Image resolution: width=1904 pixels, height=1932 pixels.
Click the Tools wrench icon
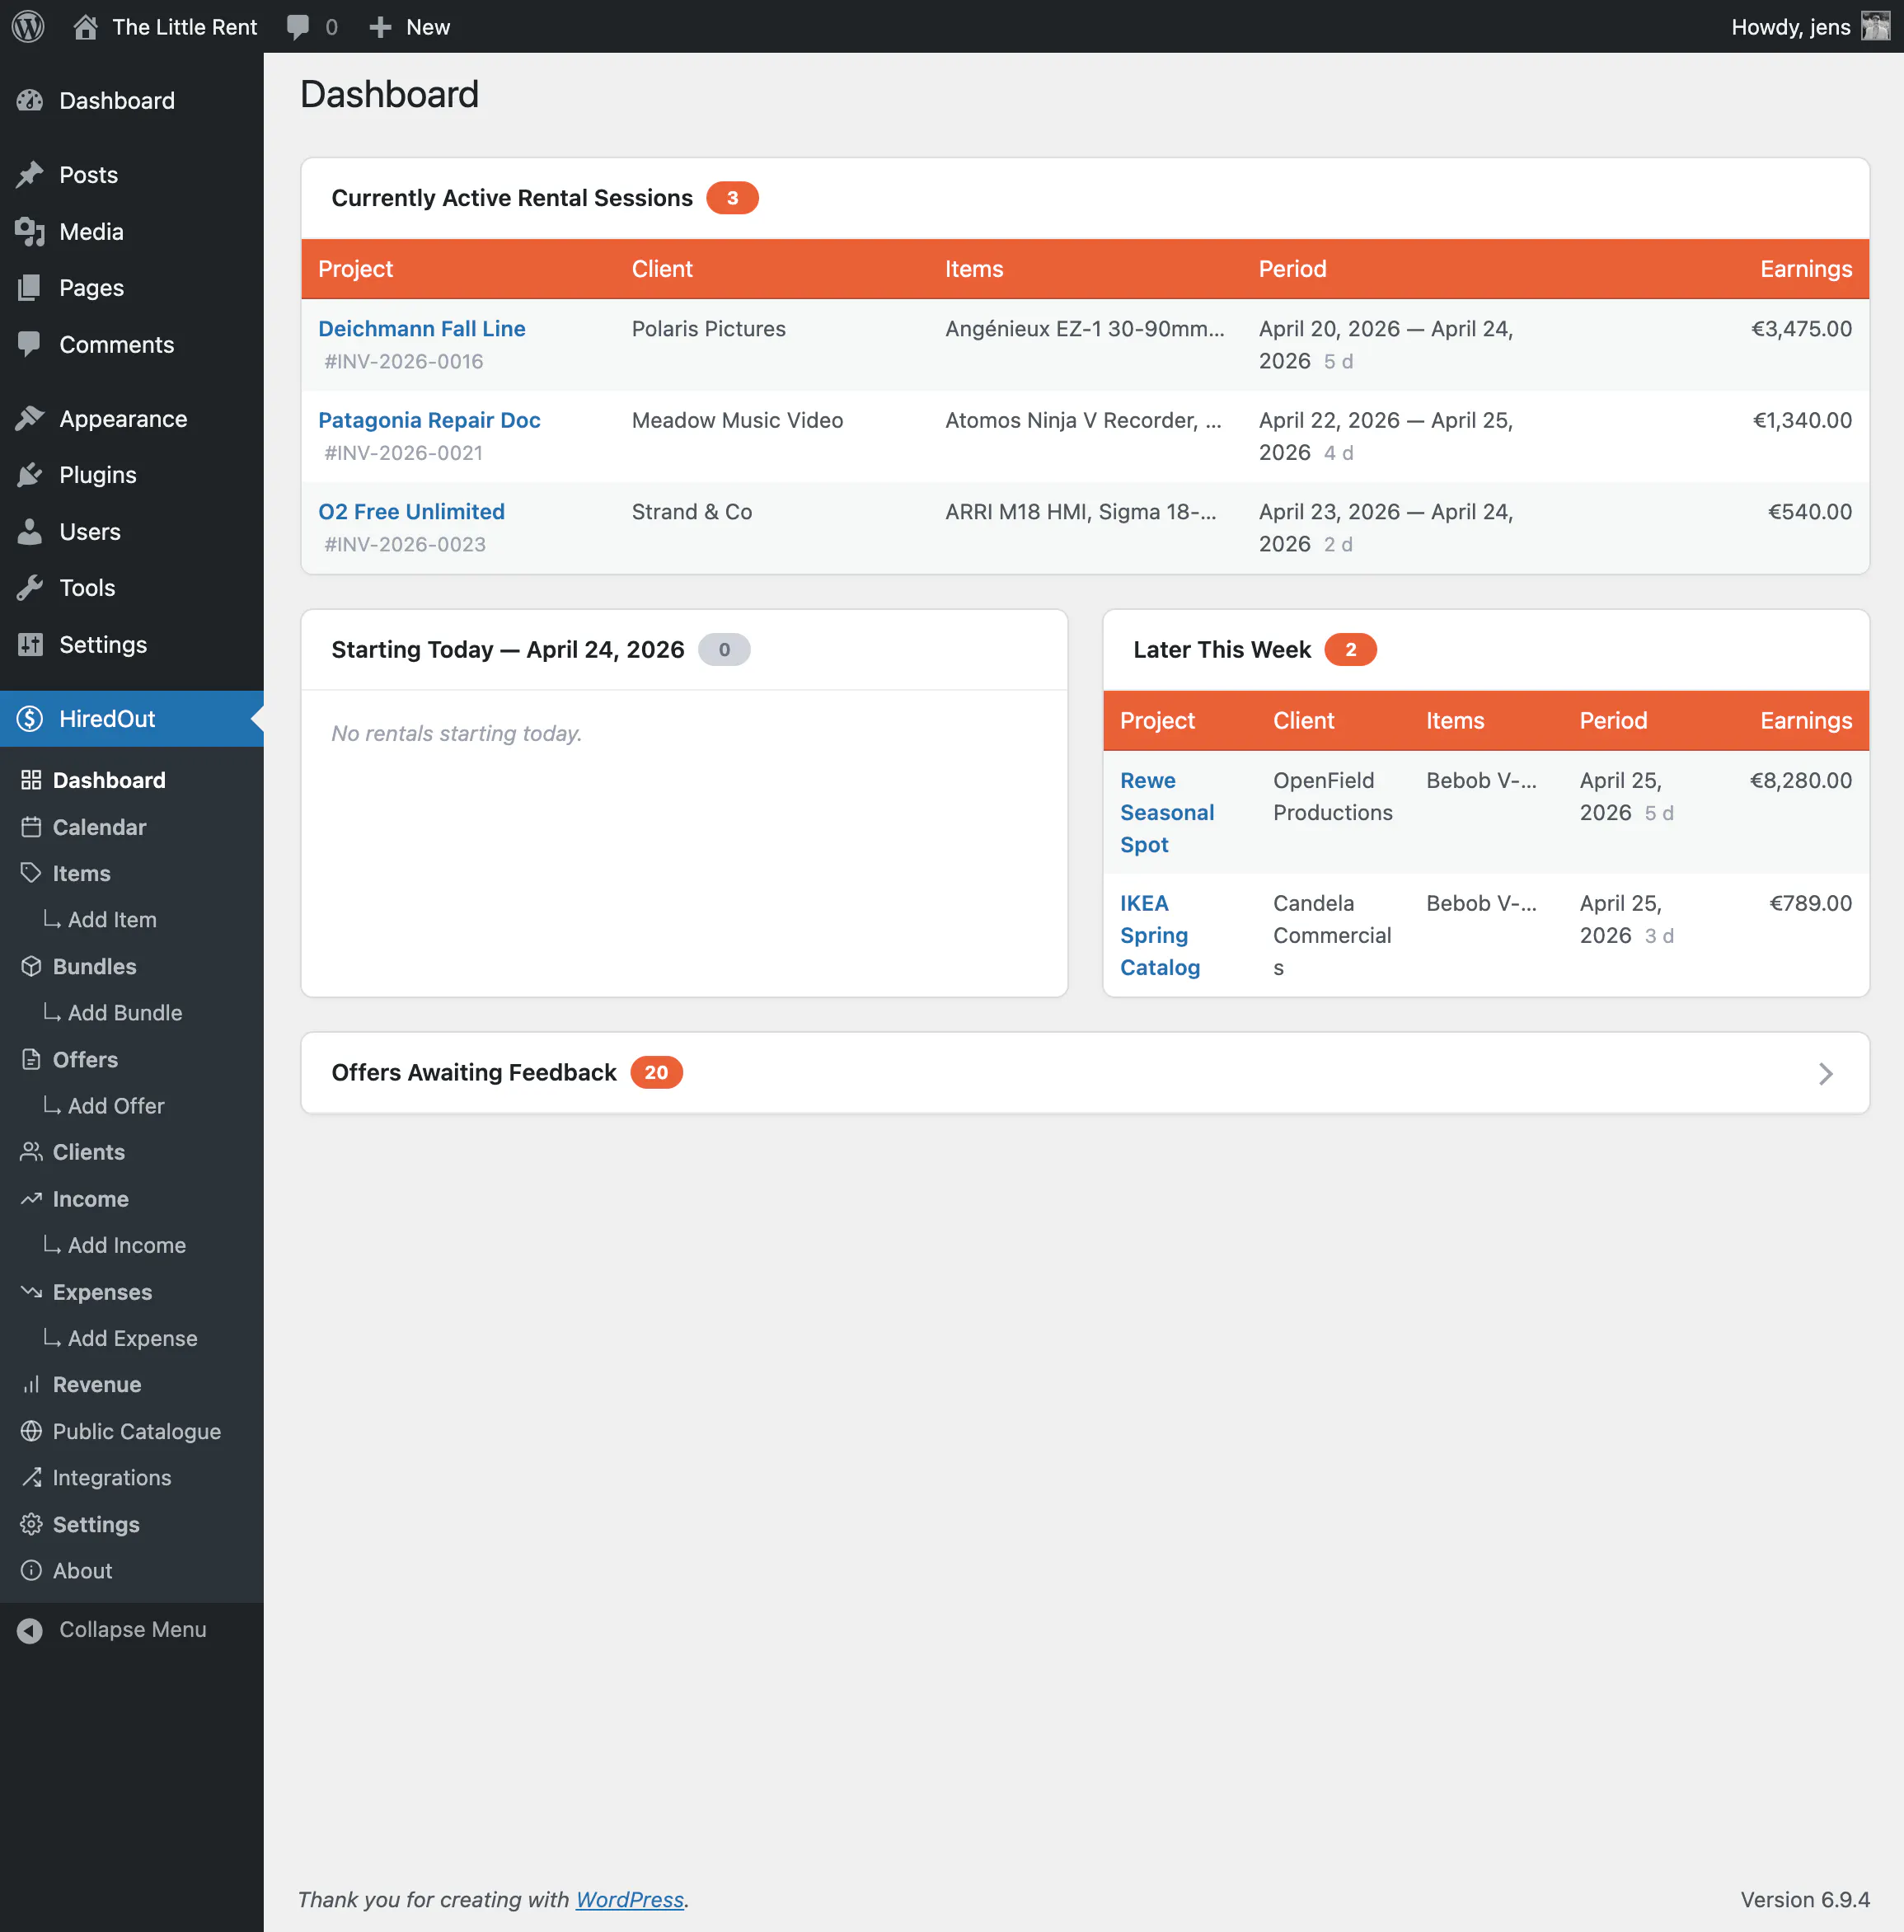point(30,588)
